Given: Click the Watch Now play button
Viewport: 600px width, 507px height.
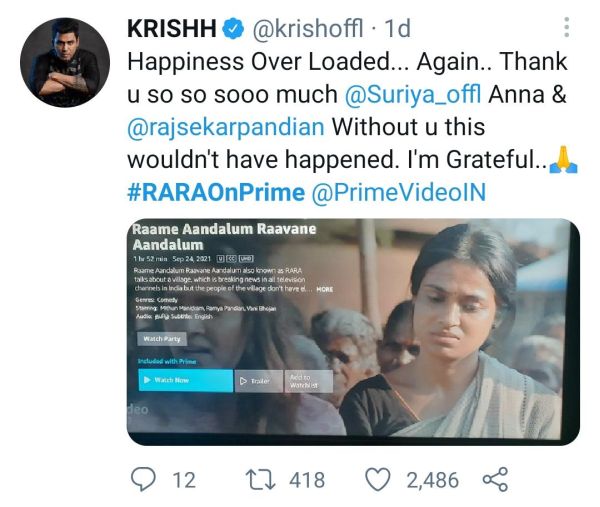Looking at the screenshot, I should pyautogui.click(x=186, y=380).
